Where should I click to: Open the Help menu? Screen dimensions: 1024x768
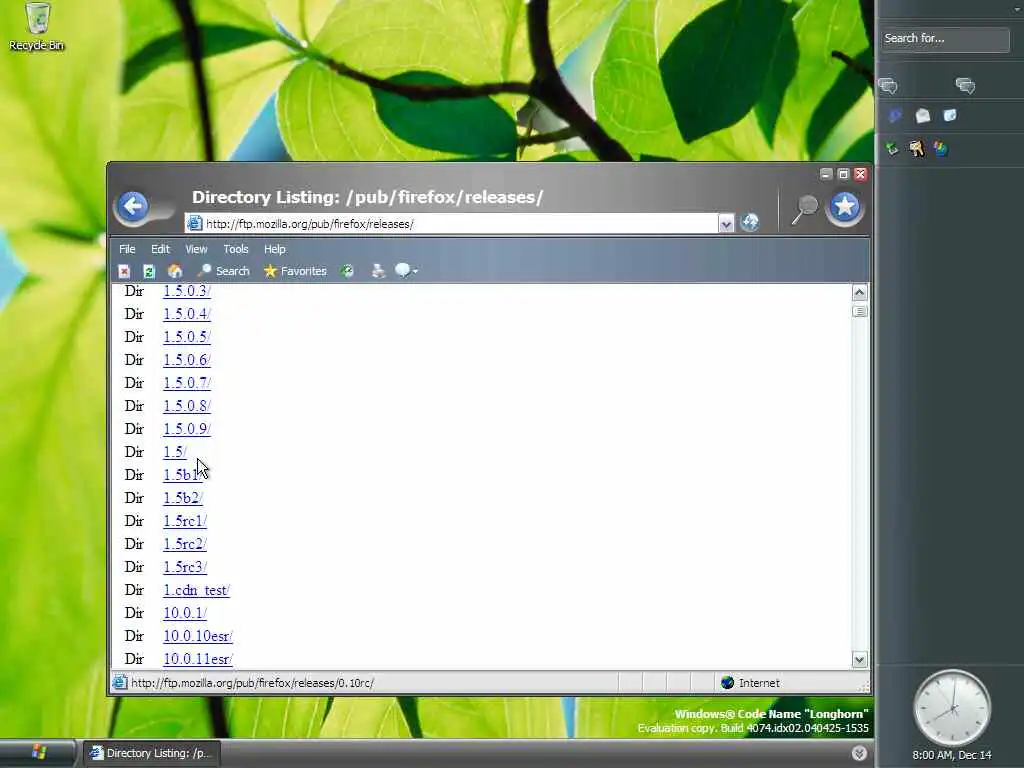click(274, 249)
